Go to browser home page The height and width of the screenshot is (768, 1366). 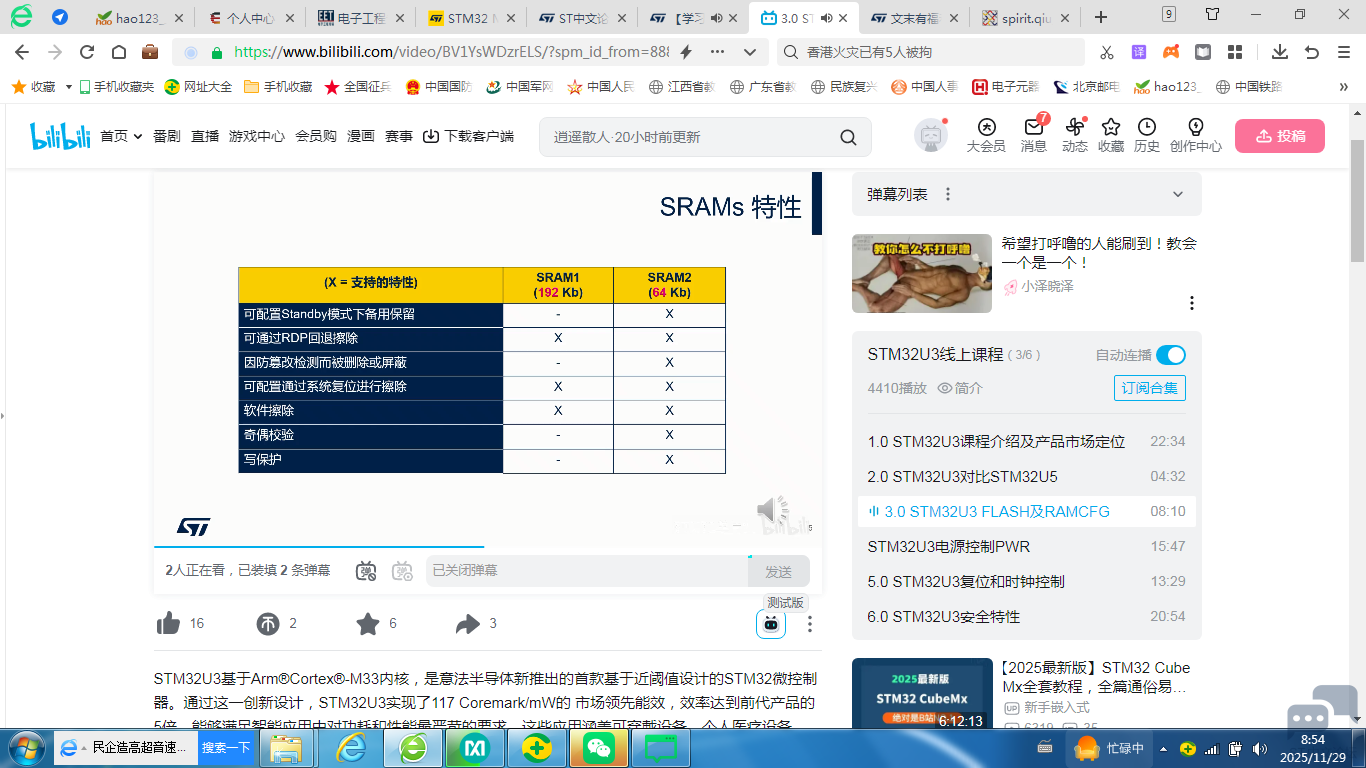(x=119, y=52)
